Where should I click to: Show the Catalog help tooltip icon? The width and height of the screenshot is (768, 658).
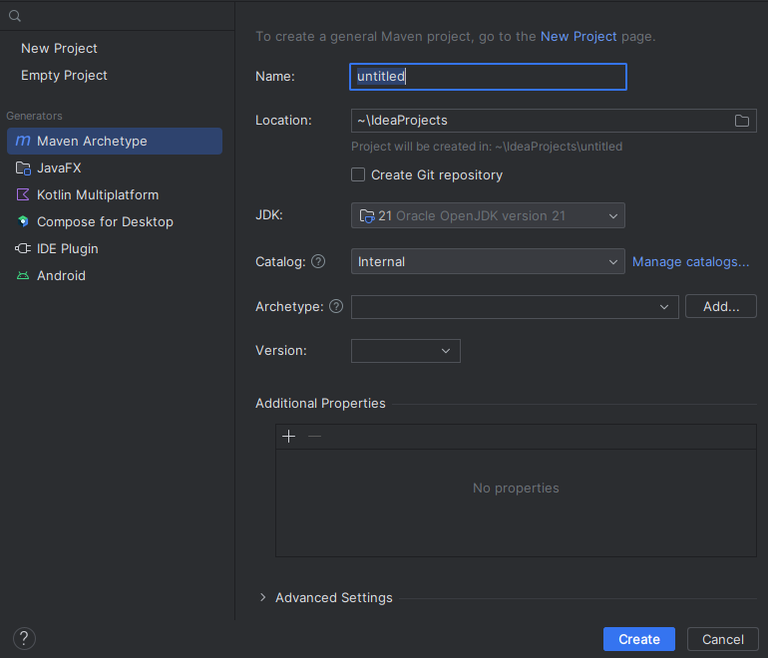coord(318,262)
